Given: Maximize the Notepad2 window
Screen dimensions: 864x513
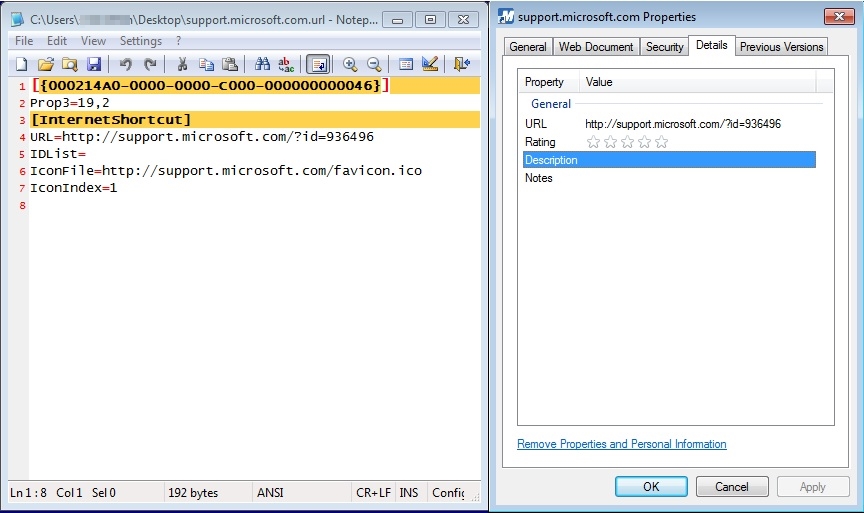Looking at the screenshot, I should point(430,20).
